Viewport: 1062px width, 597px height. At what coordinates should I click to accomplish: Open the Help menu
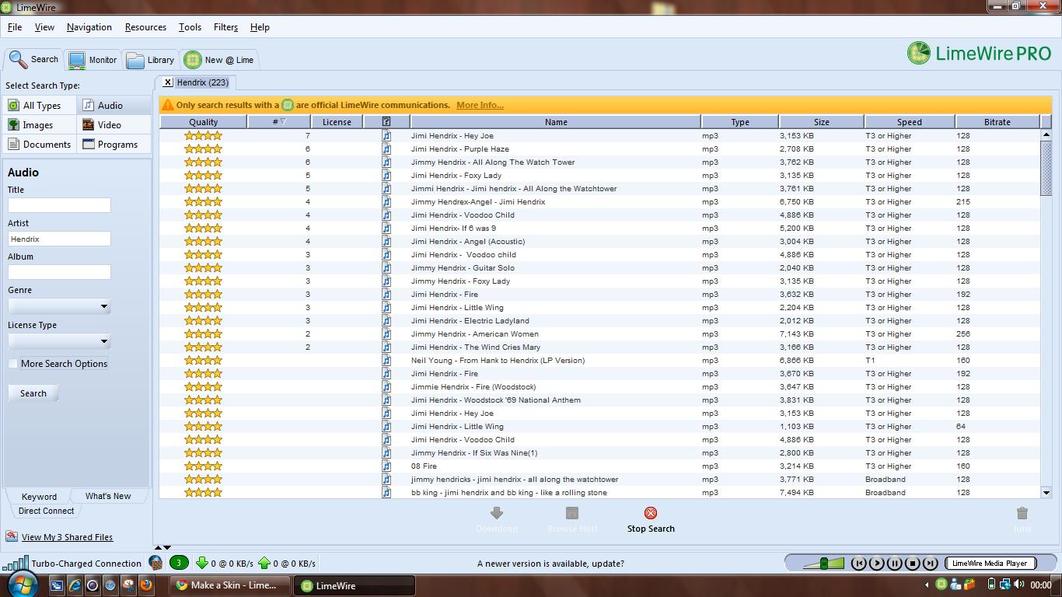click(259, 27)
